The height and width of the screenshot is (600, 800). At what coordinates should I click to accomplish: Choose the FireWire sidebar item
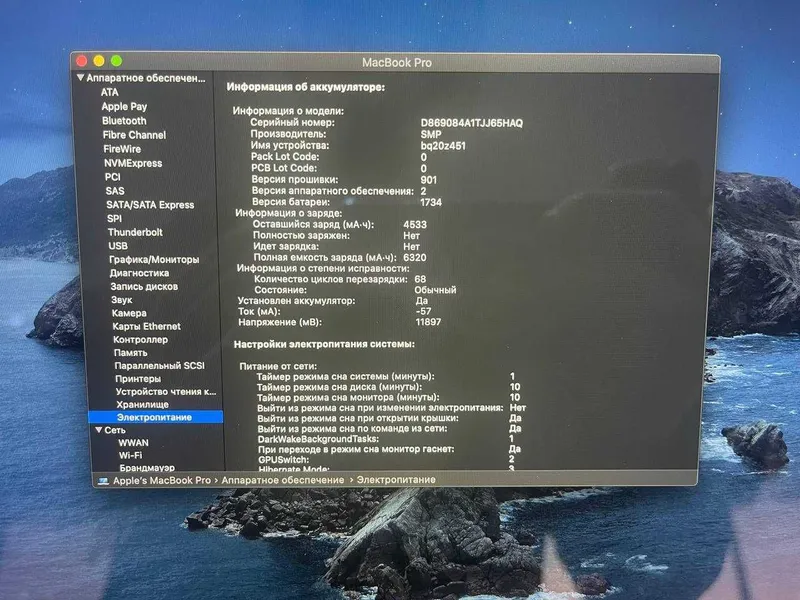pyautogui.click(x=122, y=149)
